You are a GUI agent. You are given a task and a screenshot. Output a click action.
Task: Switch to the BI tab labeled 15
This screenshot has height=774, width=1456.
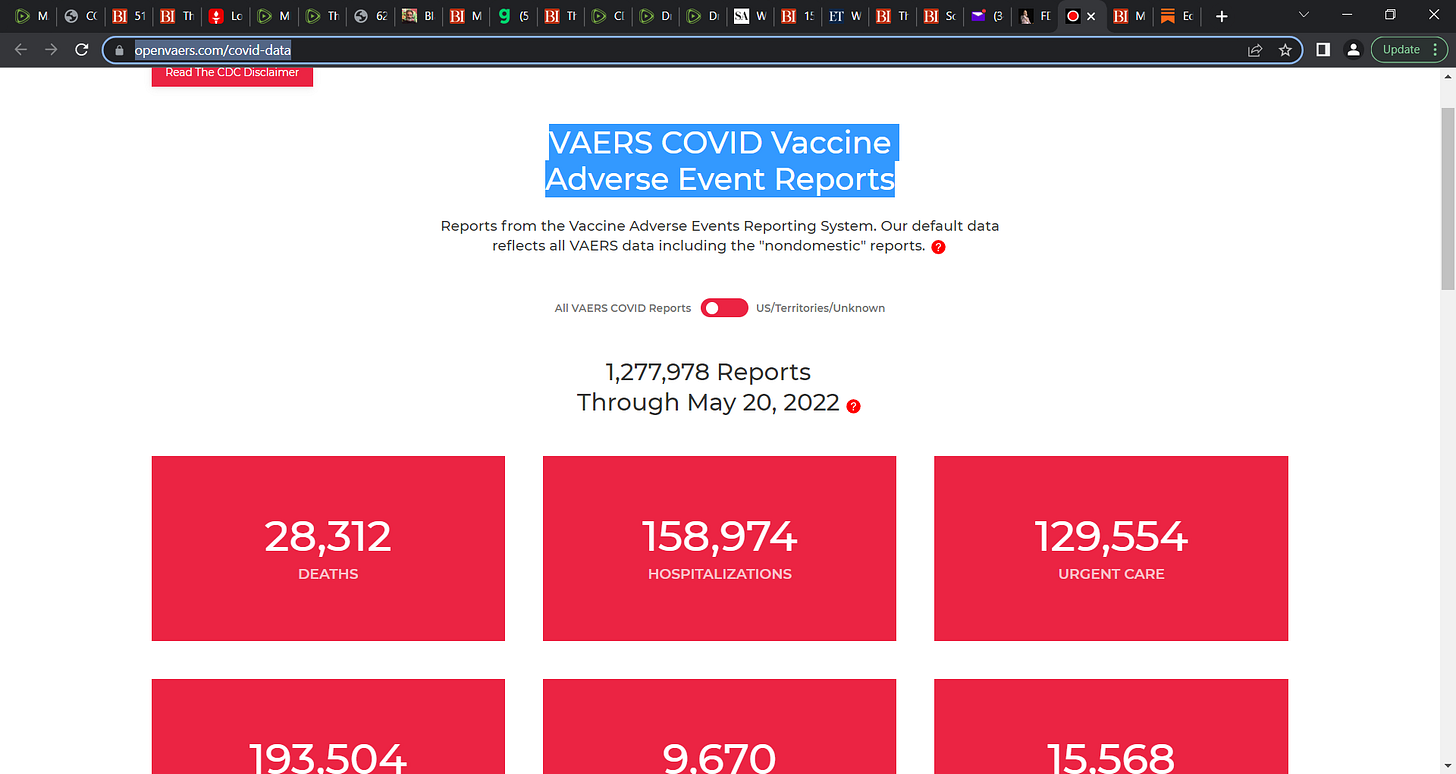(x=799, y=17)
